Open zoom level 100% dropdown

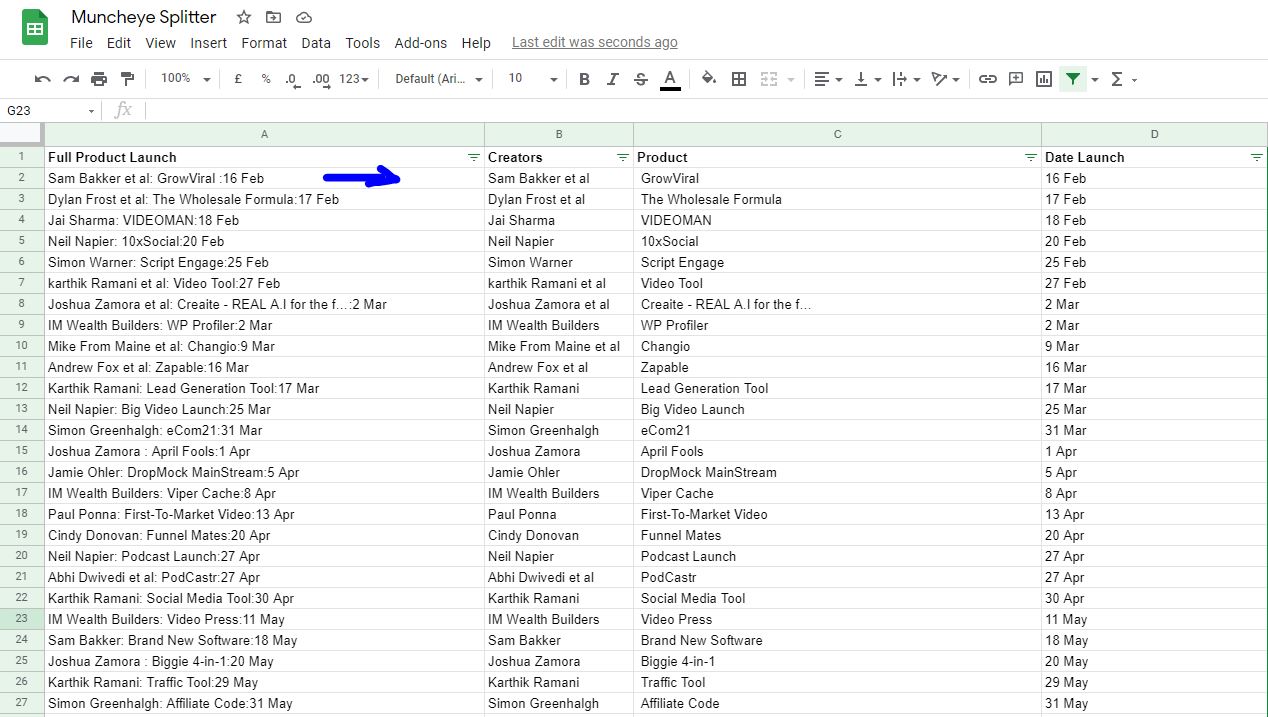186,79
